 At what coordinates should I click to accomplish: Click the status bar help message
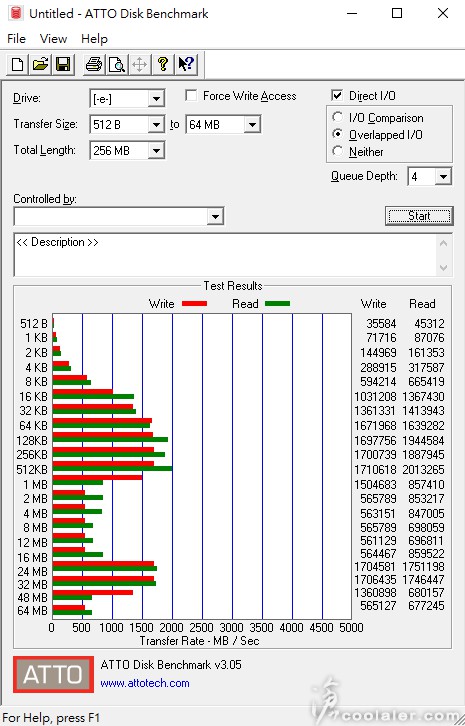tap(51, 718)
